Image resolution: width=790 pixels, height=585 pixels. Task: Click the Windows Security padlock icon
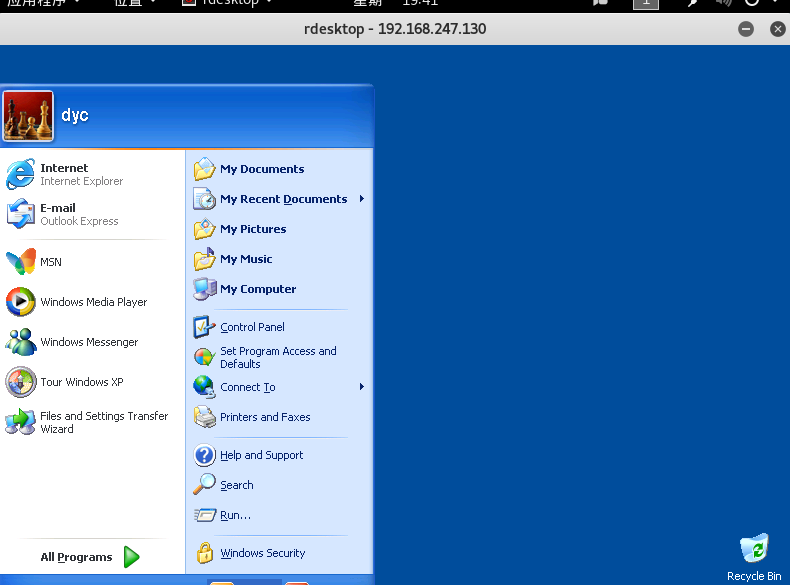pos(205,553)
